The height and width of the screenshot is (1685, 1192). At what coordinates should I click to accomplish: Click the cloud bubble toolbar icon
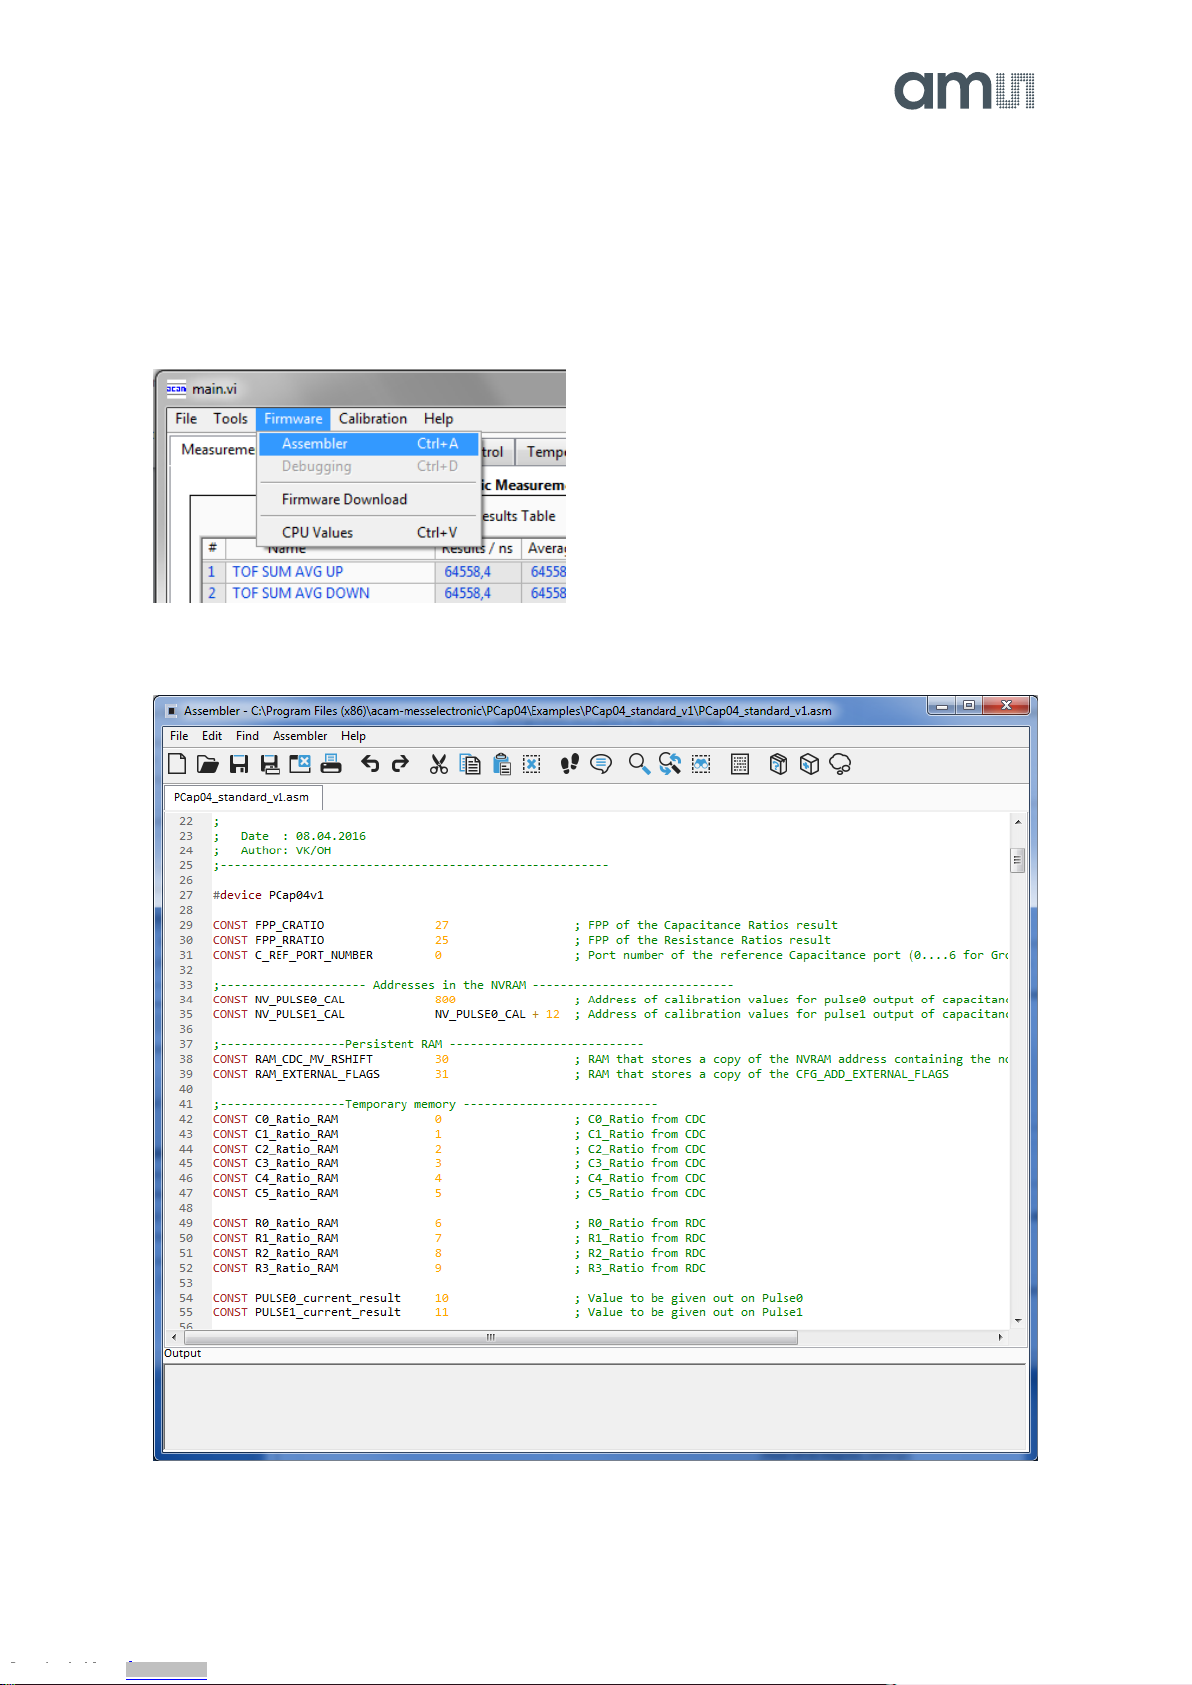click(840, 765)
